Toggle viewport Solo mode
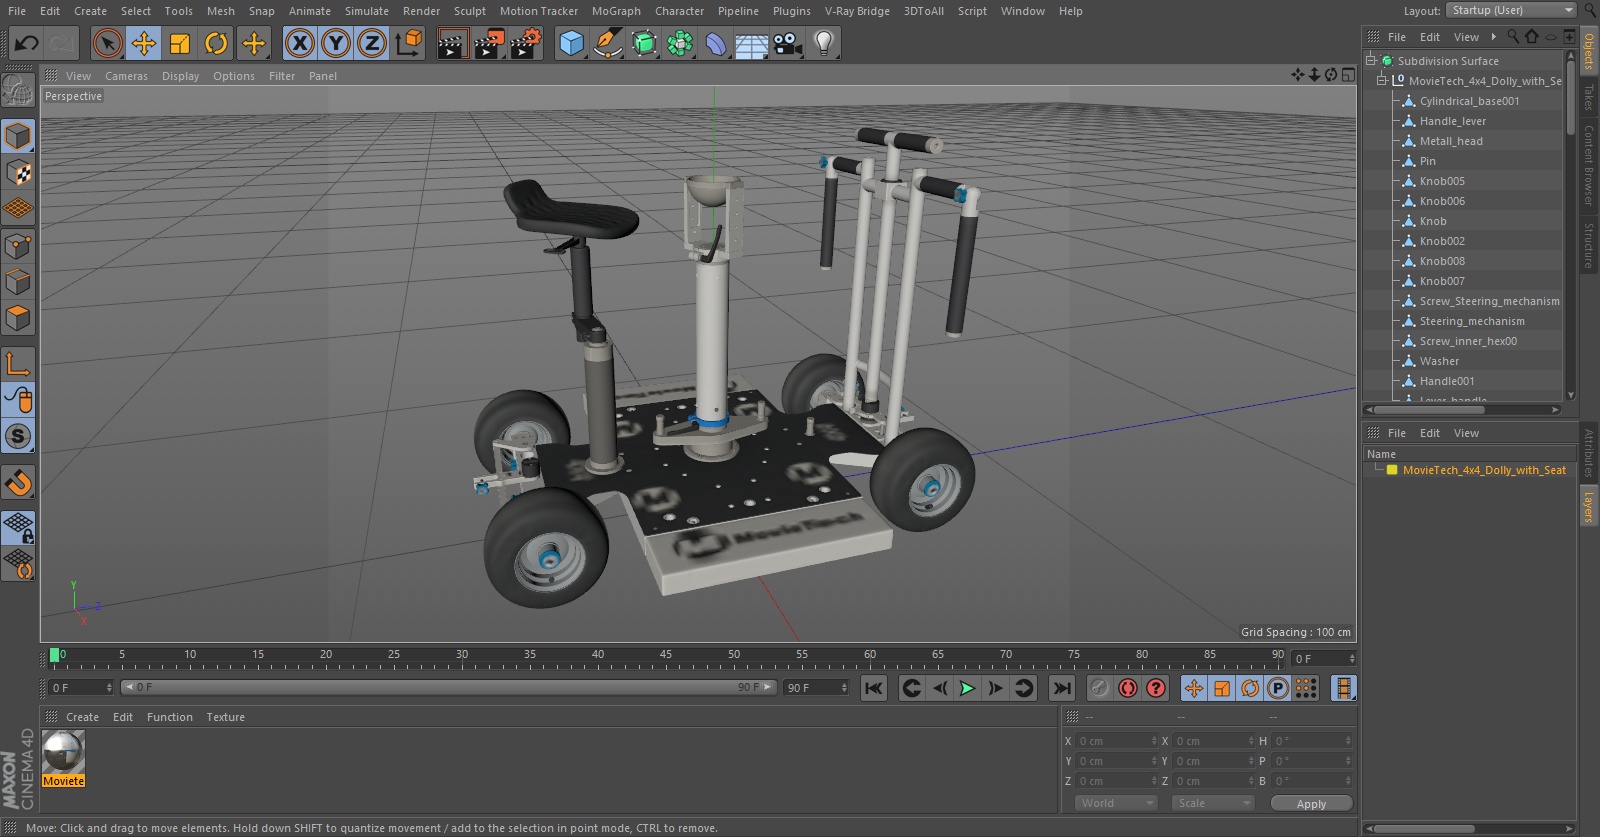1600x837 pixels. (x=18, y=436)
